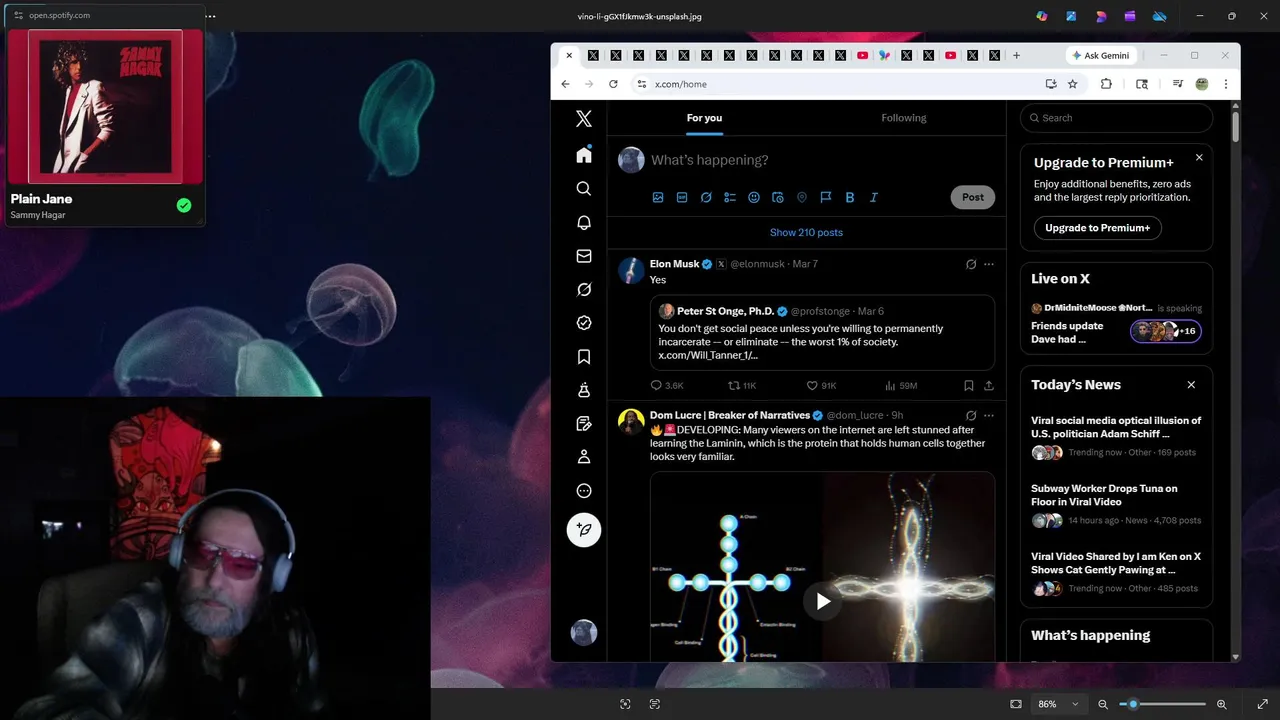Repost Elon Musk's post with 11K reposts
Screen dimensions: 1280x720
pyautogui.click(x=742, y=385)
